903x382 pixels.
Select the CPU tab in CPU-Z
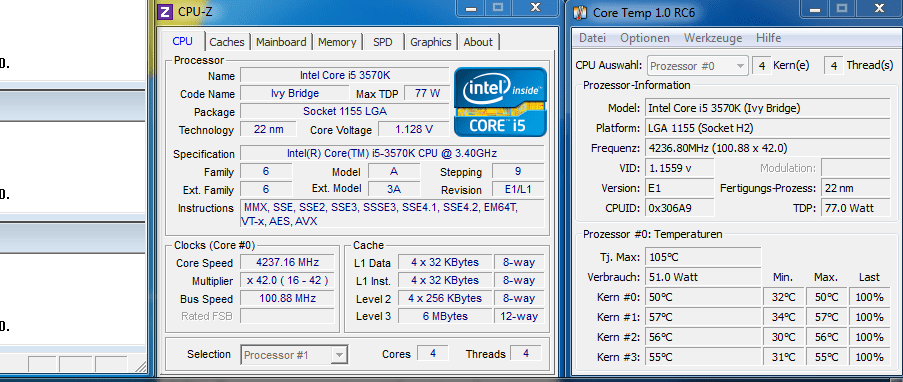pos(183,41)
